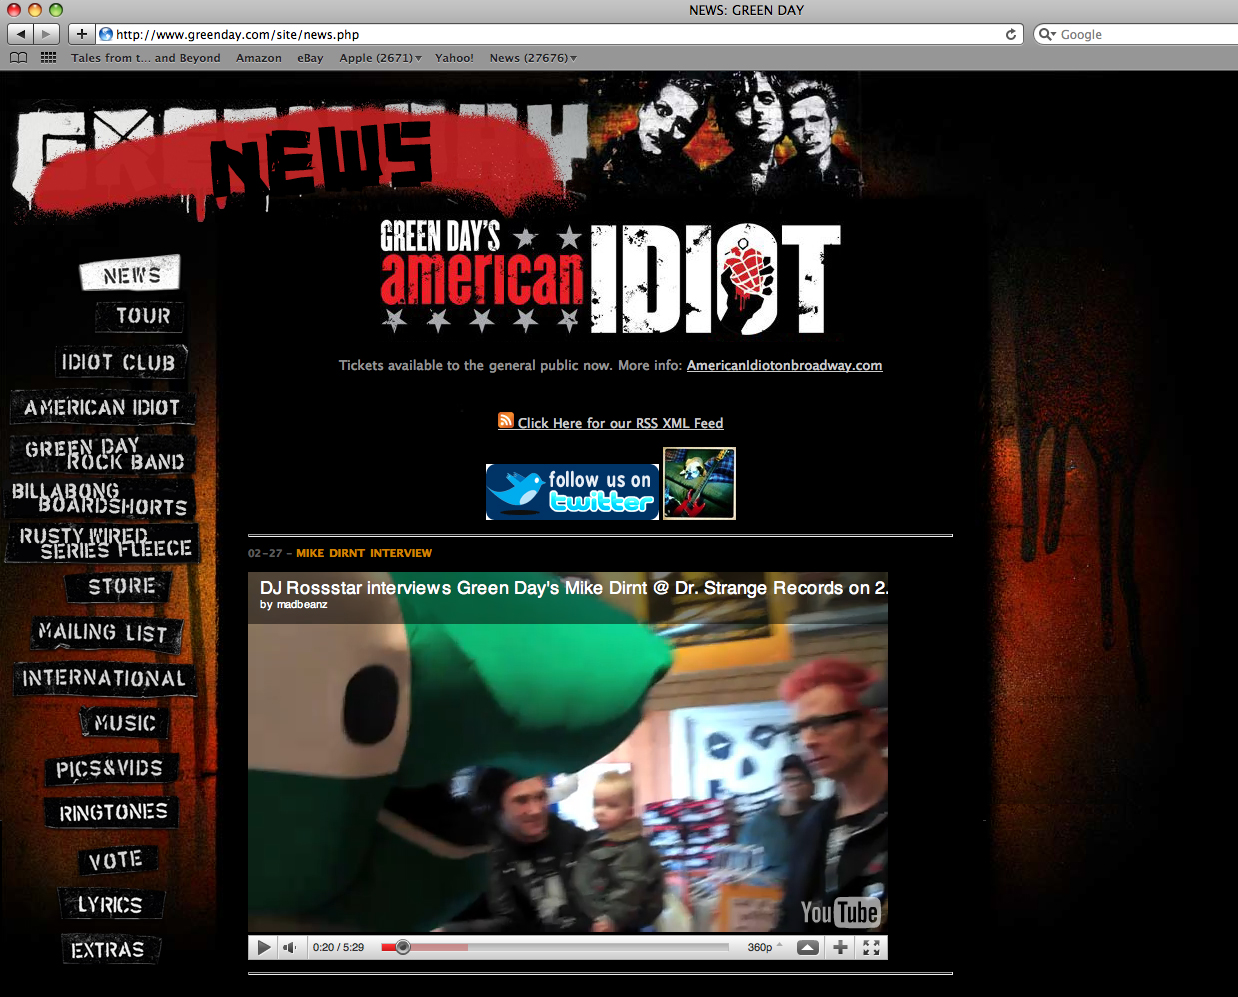The image size is (1238, 997).
Task: Open RUSTY WIRED SERIES FLEECE menu item
Action: pyautogui.click(x=104, y=543)
